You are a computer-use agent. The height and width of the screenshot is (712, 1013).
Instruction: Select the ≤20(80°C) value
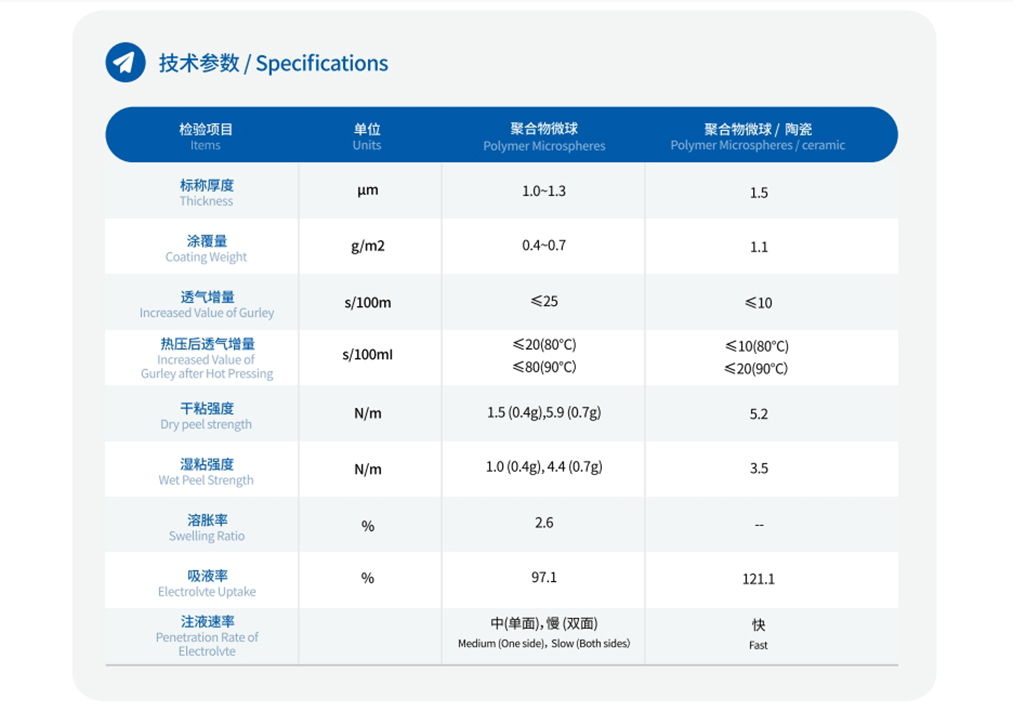pyautogui.click(x=544, y=344)
